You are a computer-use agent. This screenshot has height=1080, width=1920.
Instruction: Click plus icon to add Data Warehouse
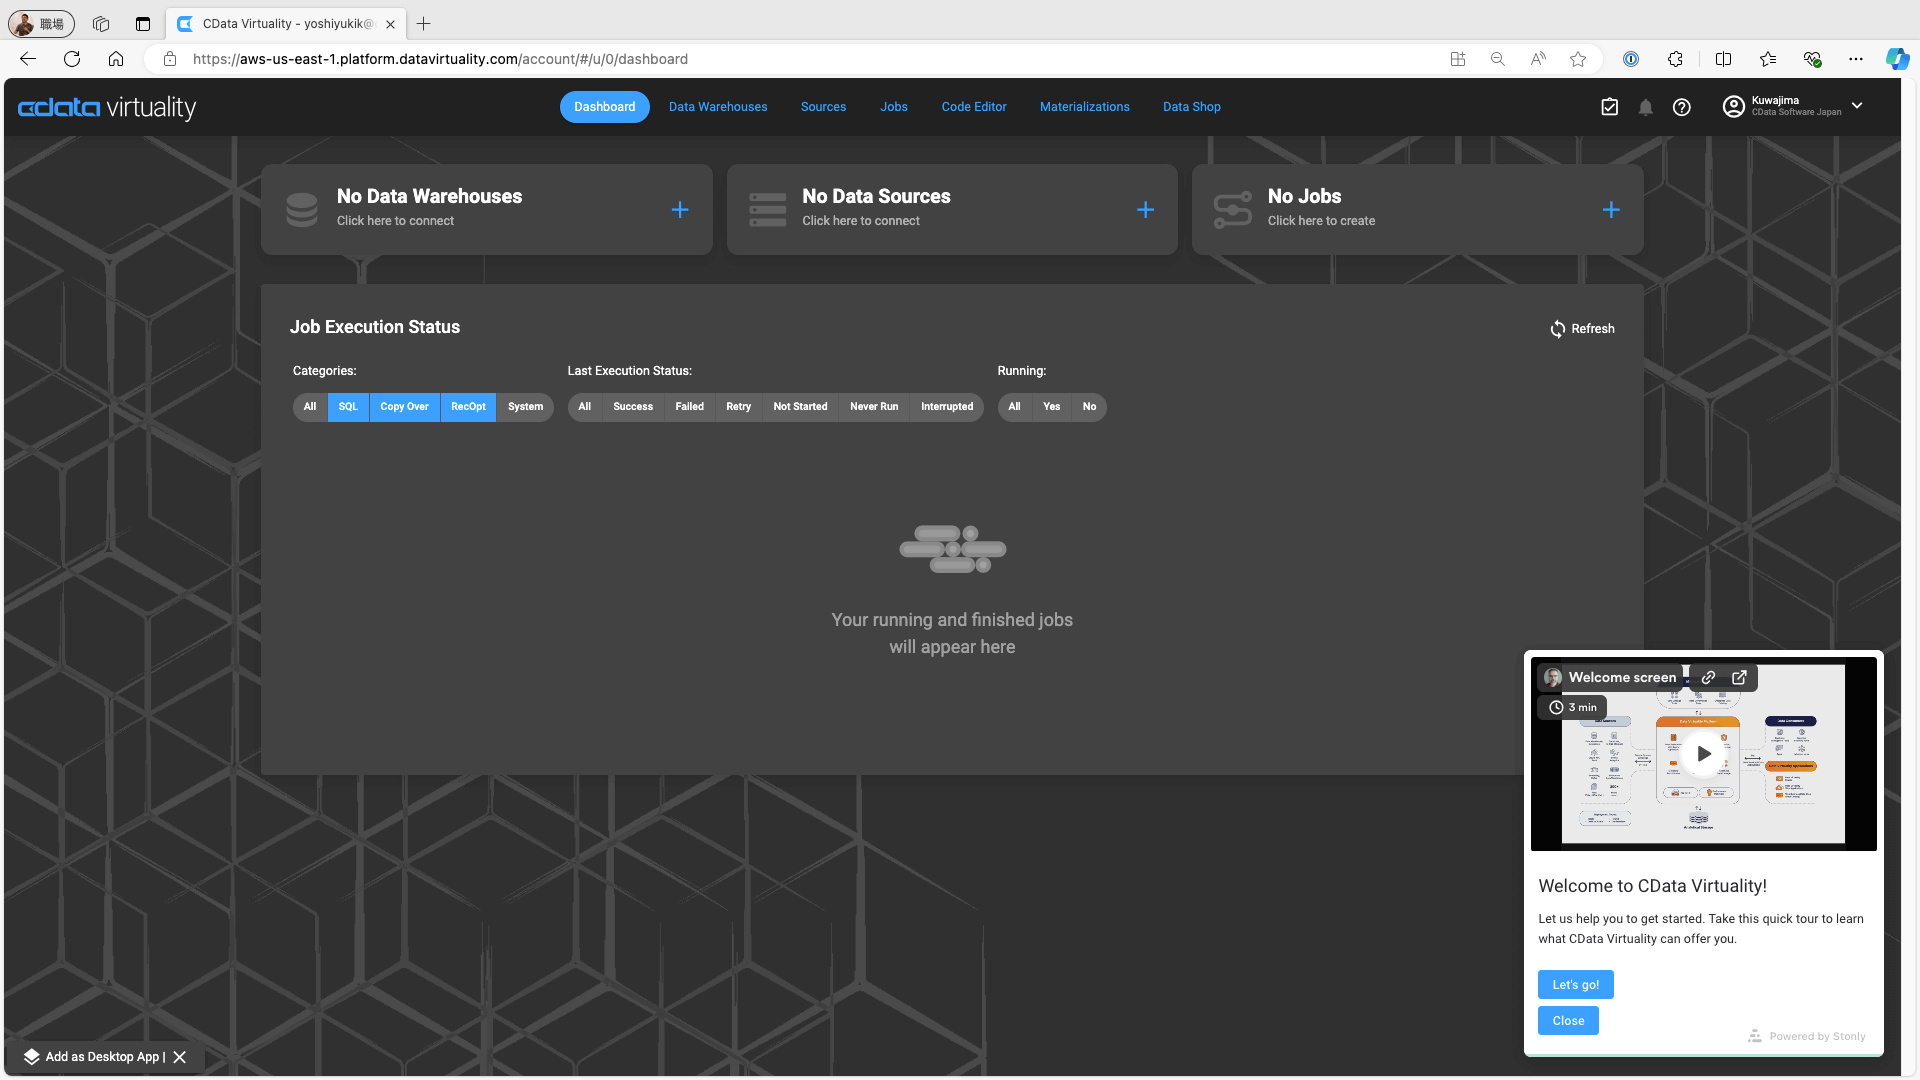point(680,210)
